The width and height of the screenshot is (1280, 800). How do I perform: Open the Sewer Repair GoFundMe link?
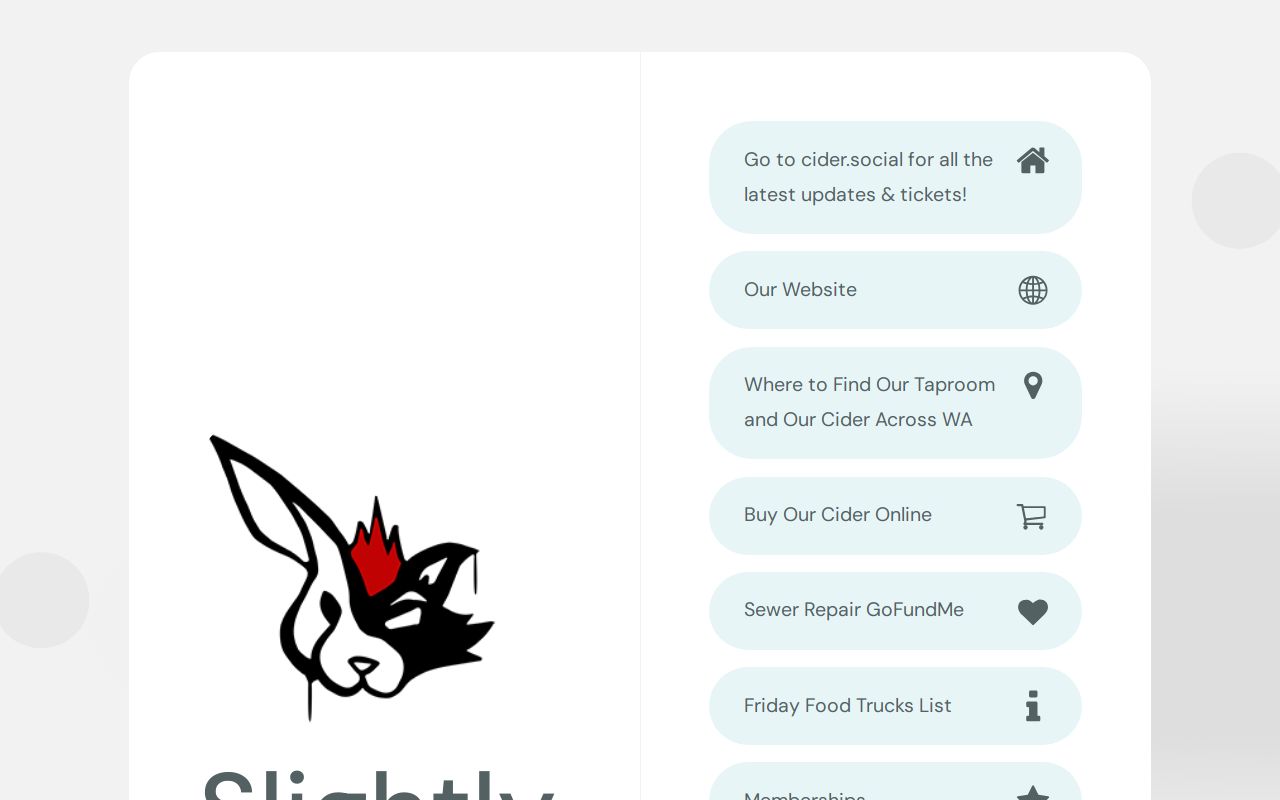pyautogui.click(x=895, y=610)
